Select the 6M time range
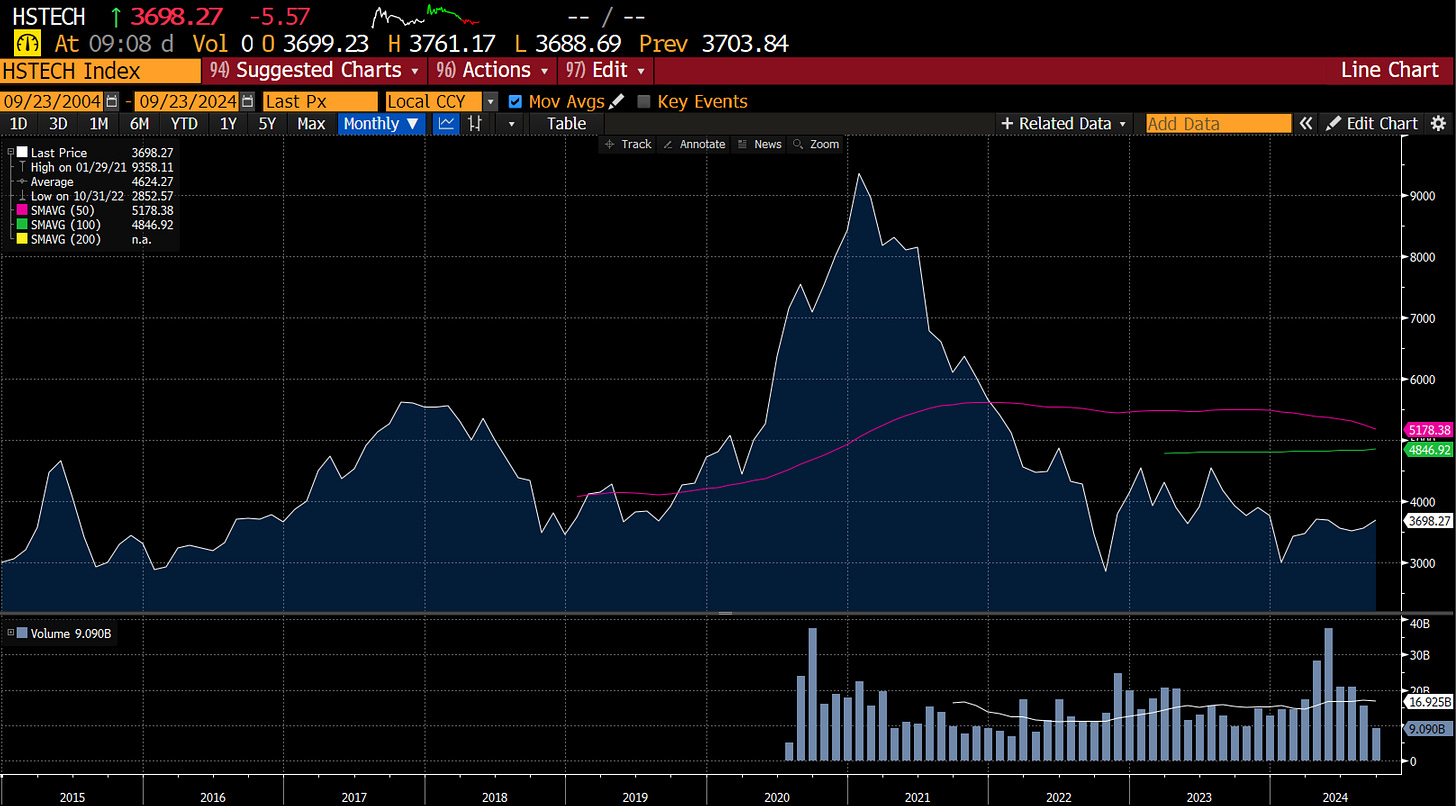 point(139,124)
